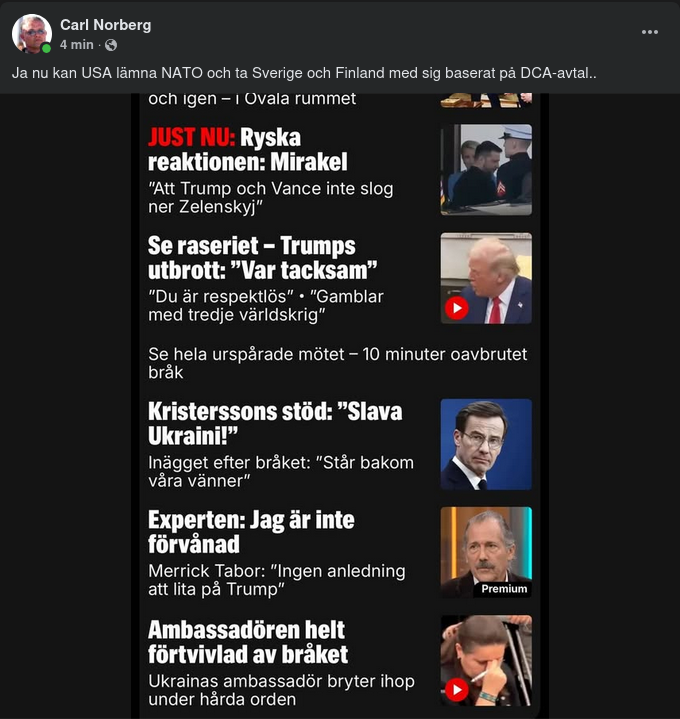The height and width of the screenshot is (719, 680).
Task: Click 'Se hela urspårade mötet' text link
Action: click(337, 363)
